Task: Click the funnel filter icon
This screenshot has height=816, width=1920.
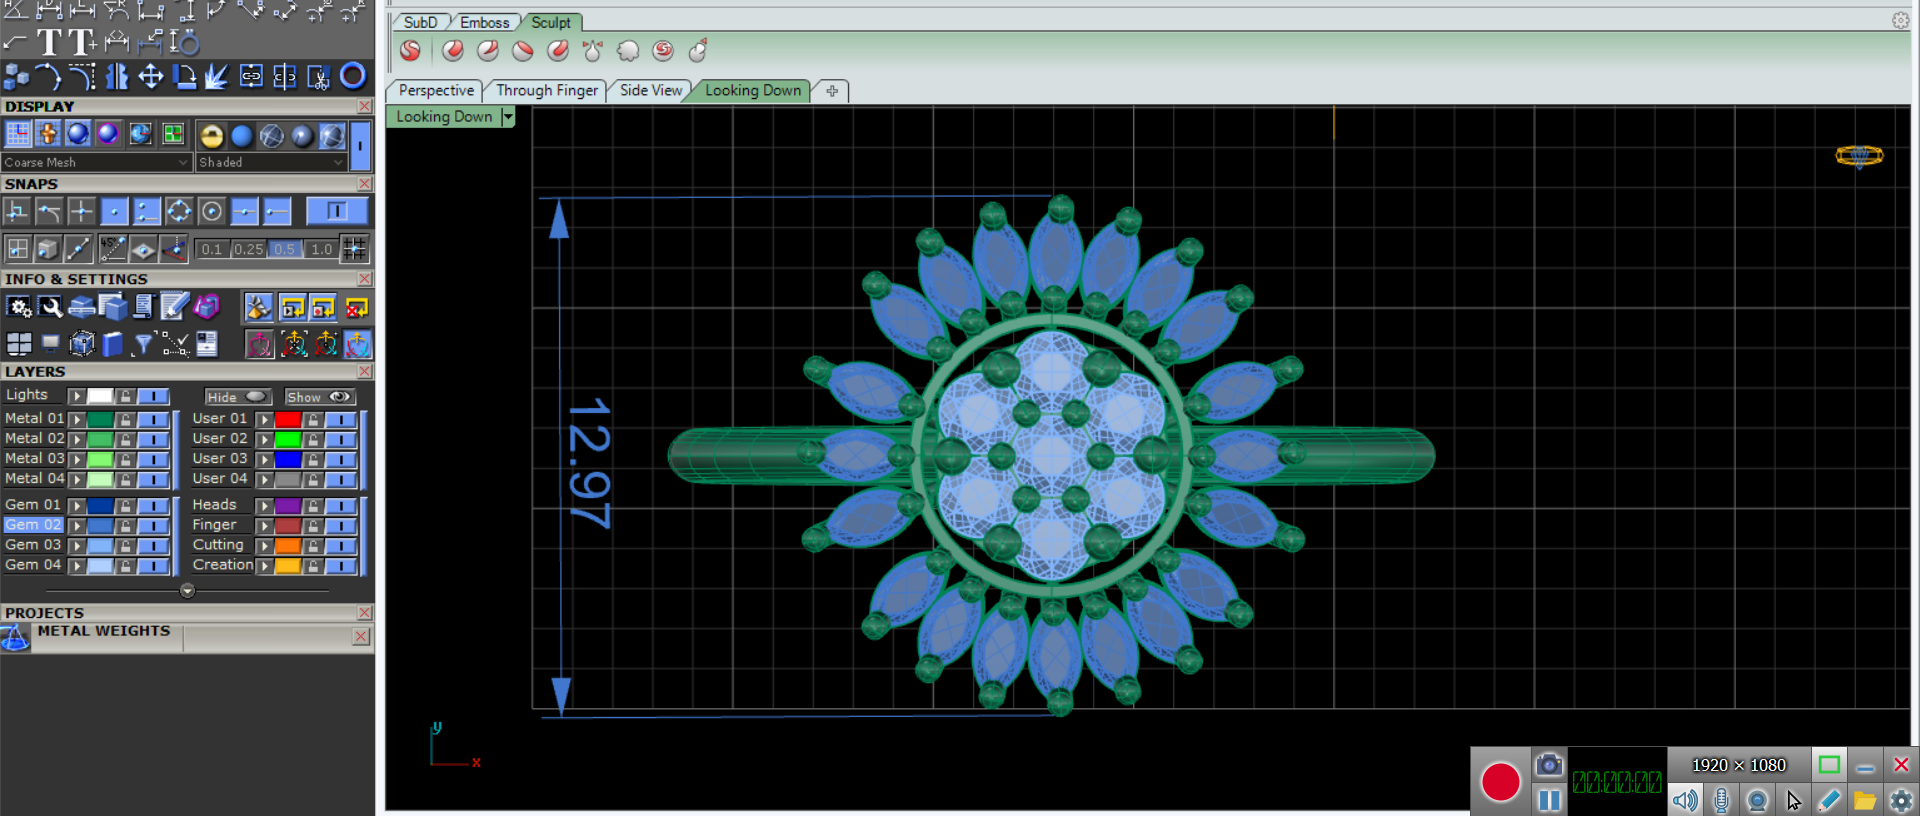Action: point(144,345)
